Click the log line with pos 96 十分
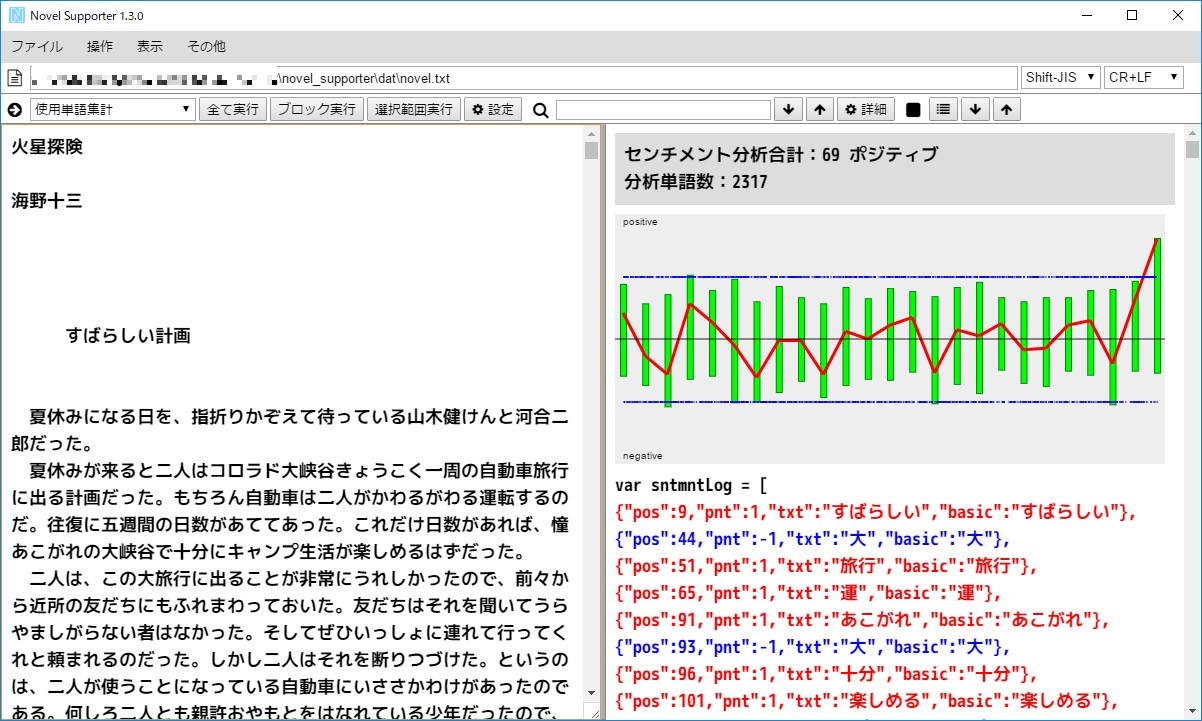 [x=828, y=674]
